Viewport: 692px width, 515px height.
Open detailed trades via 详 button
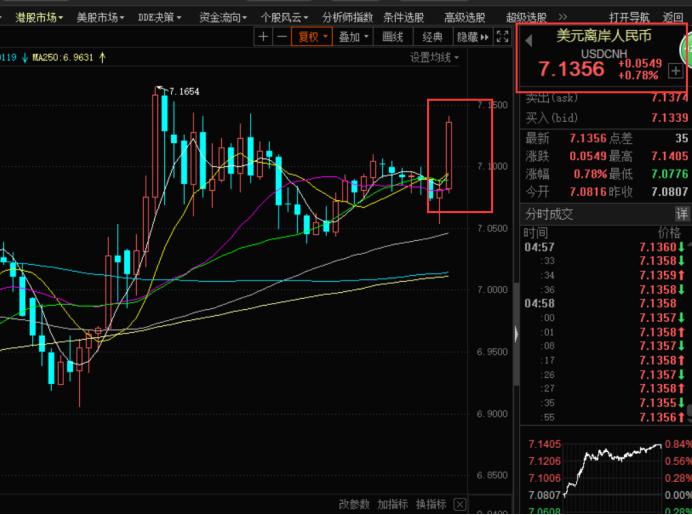[x=682, y=214]
